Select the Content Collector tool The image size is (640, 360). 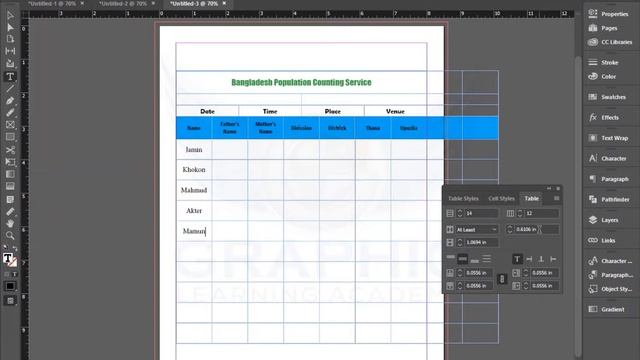[10, 63]
